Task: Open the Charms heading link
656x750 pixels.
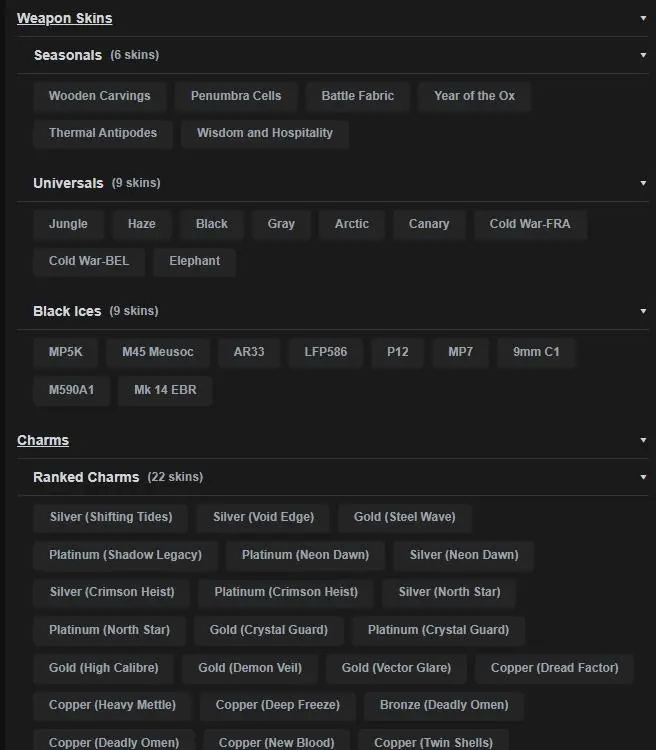Action: coord(43,440)
